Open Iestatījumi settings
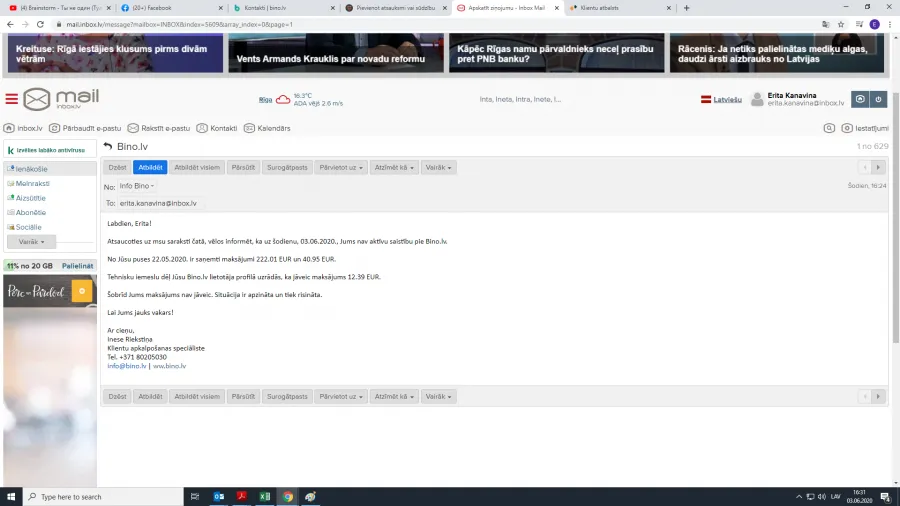The width and height of the screenshot is (900, 506). pyautogui.click(x=865, y=128)
